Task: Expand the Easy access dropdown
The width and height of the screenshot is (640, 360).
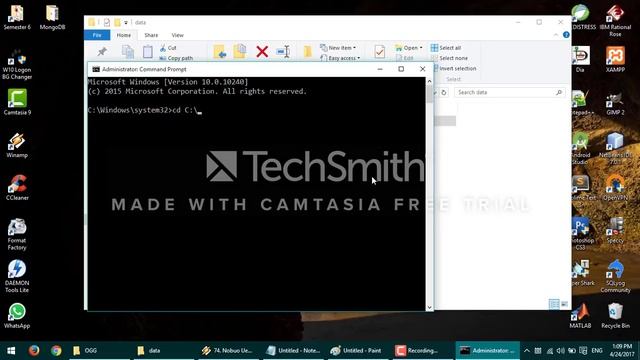Action: [x=340, y=58]
